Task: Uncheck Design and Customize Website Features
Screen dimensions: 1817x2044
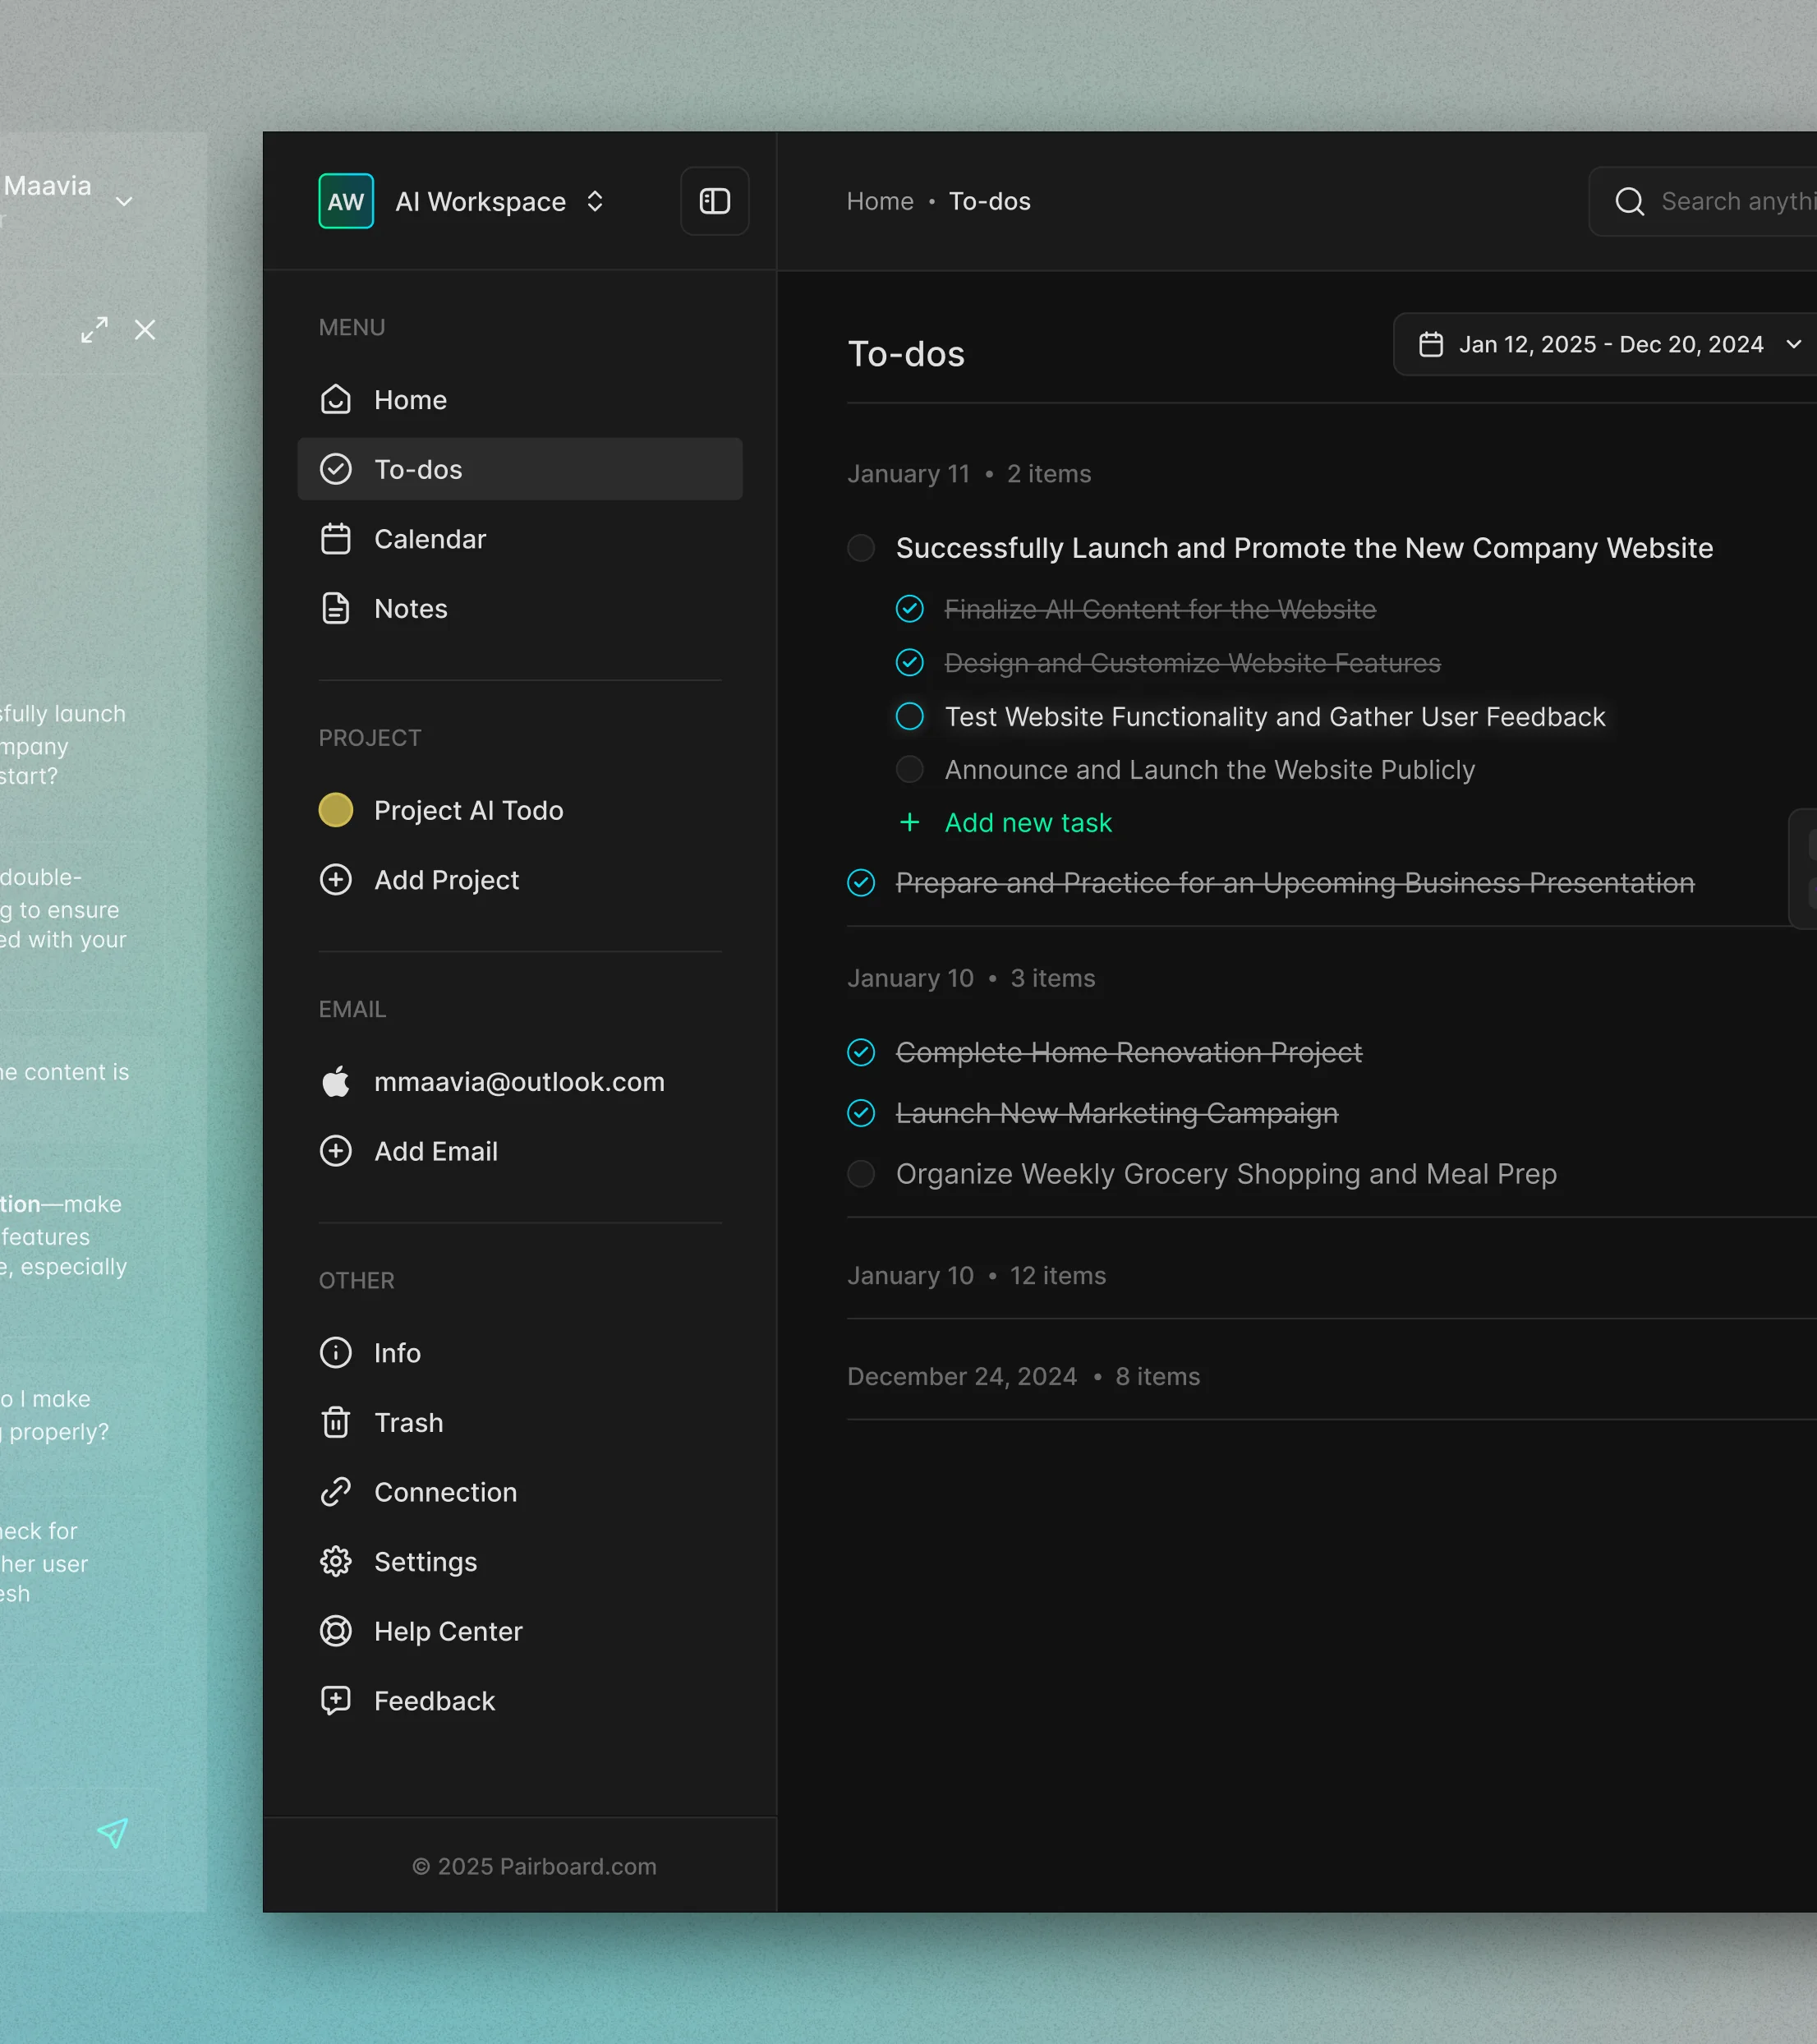Action: tap(910, 662)
